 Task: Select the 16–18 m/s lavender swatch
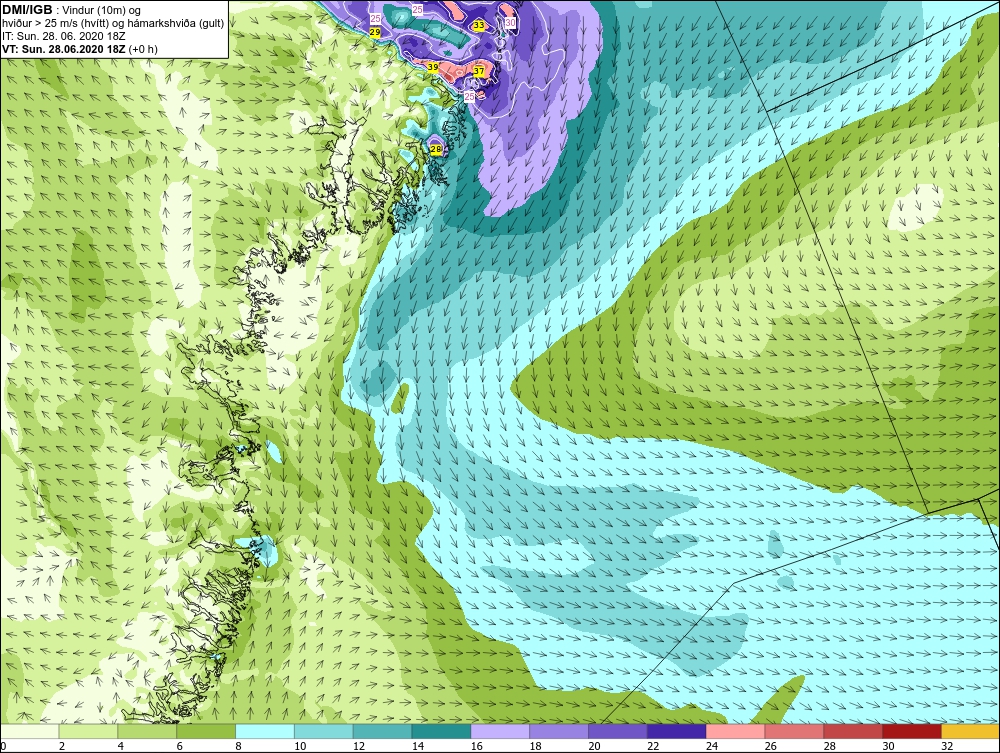coord(500,731)
